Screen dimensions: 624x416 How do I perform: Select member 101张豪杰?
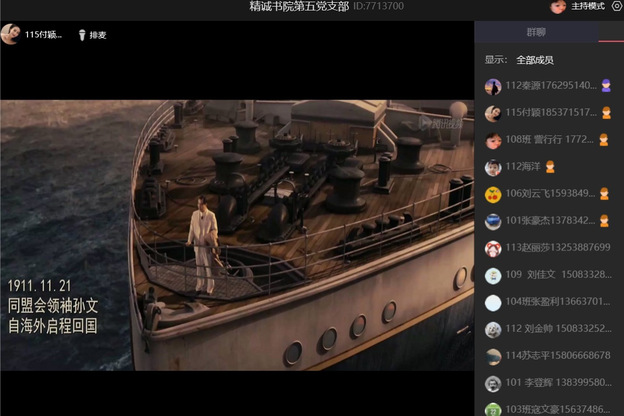click(x=549, y=221)
